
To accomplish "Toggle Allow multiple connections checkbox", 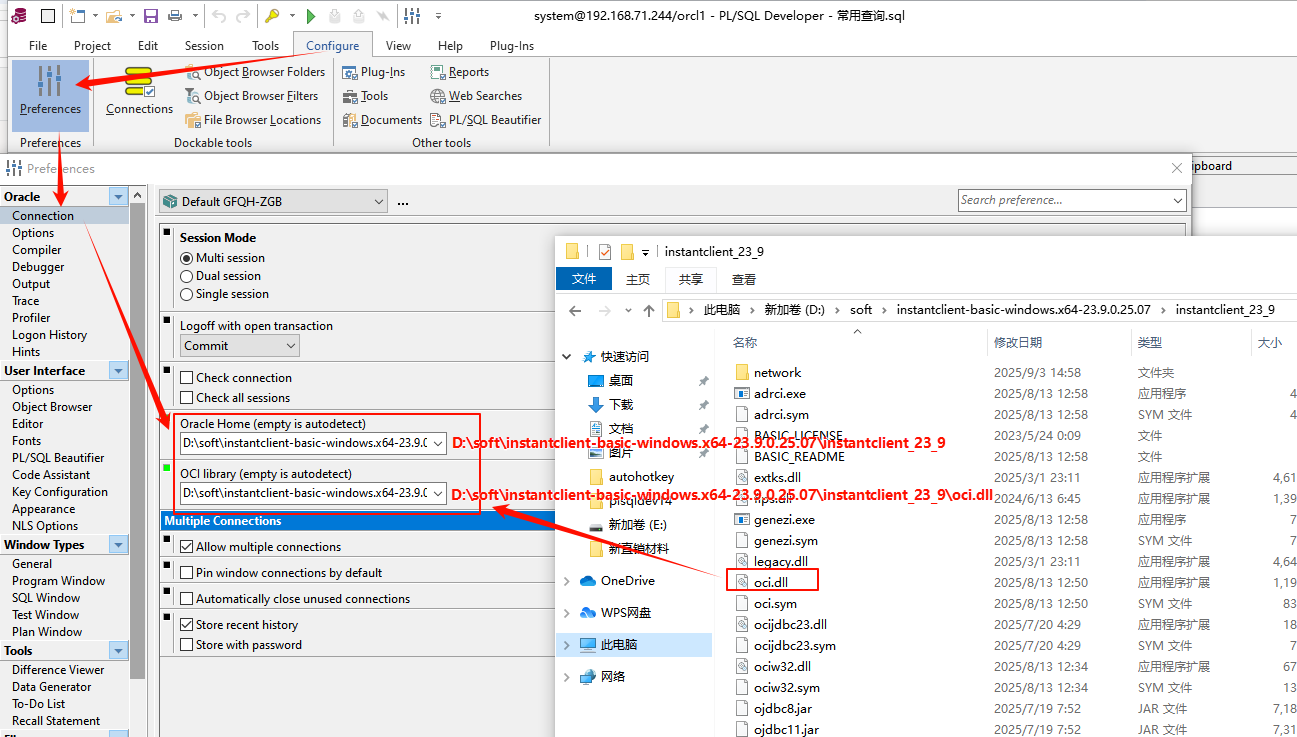I will coord(187,547).
